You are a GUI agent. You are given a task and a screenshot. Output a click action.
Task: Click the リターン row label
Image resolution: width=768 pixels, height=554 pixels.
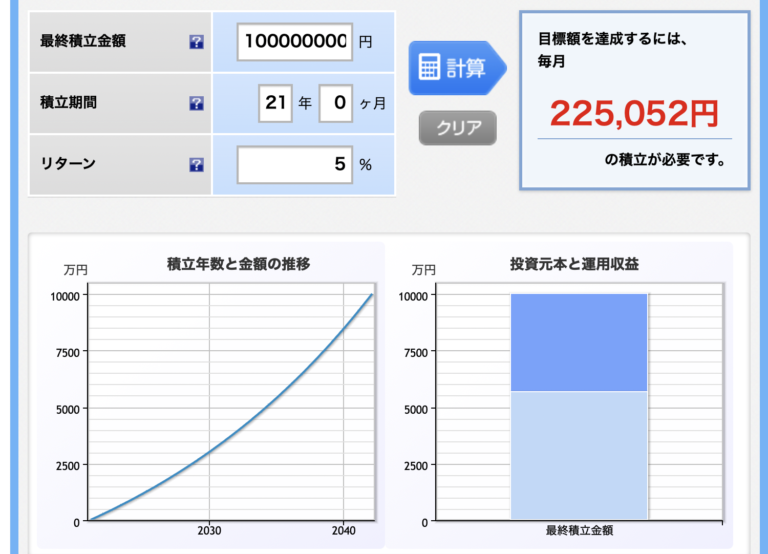click(68, 164)
